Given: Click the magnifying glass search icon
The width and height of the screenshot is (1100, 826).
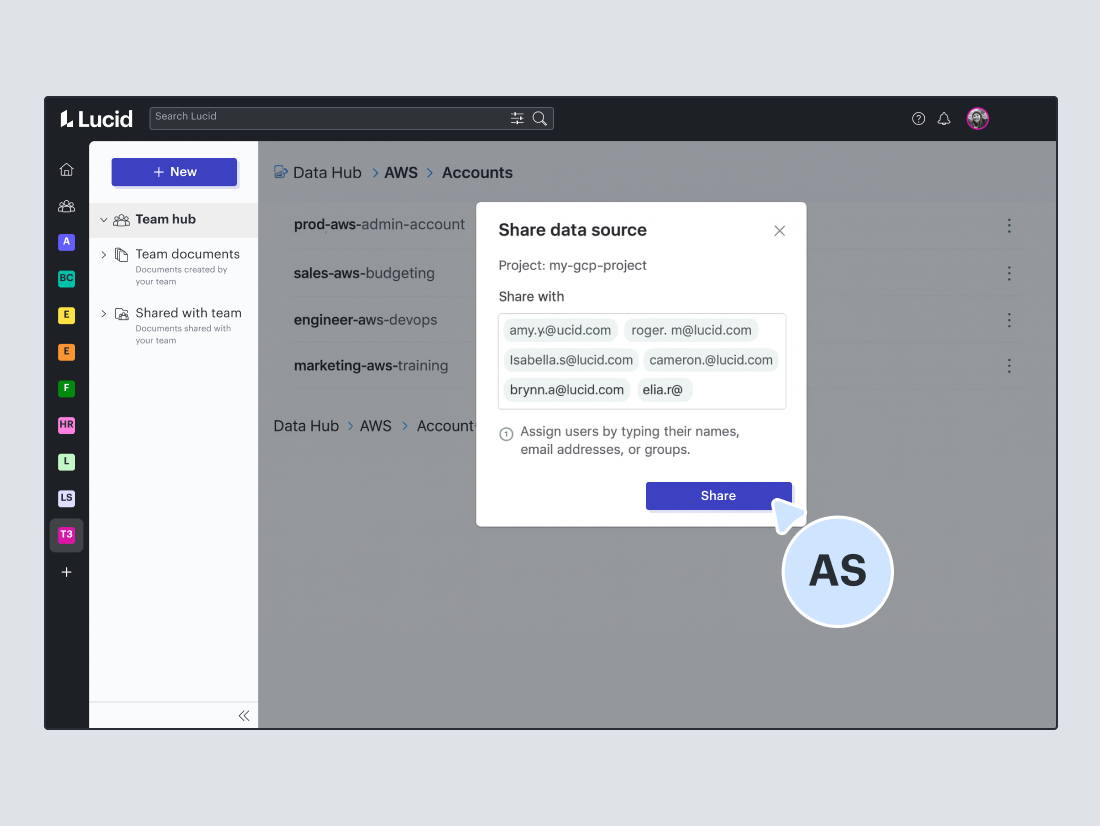Looking at the screenshot, I should pos(540,118).
